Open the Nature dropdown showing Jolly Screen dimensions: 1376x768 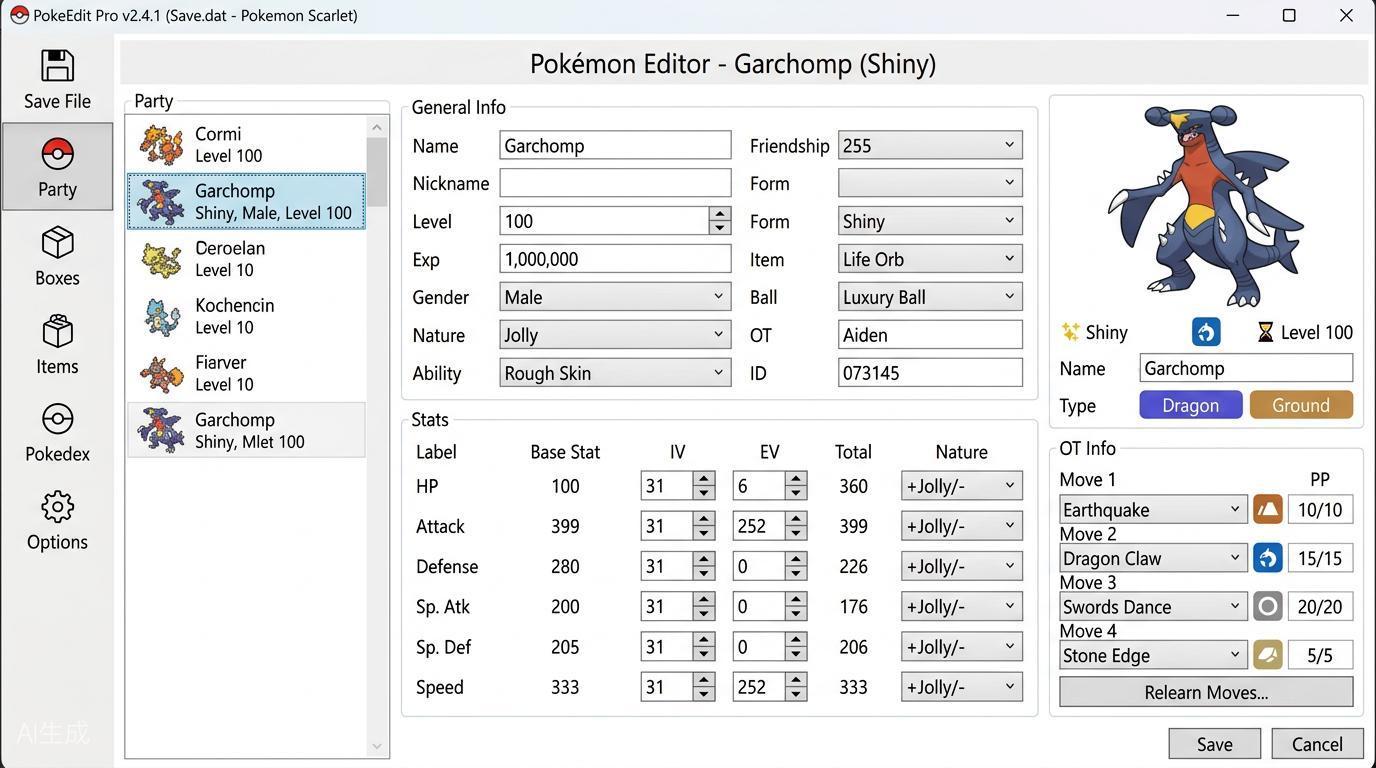615,335
